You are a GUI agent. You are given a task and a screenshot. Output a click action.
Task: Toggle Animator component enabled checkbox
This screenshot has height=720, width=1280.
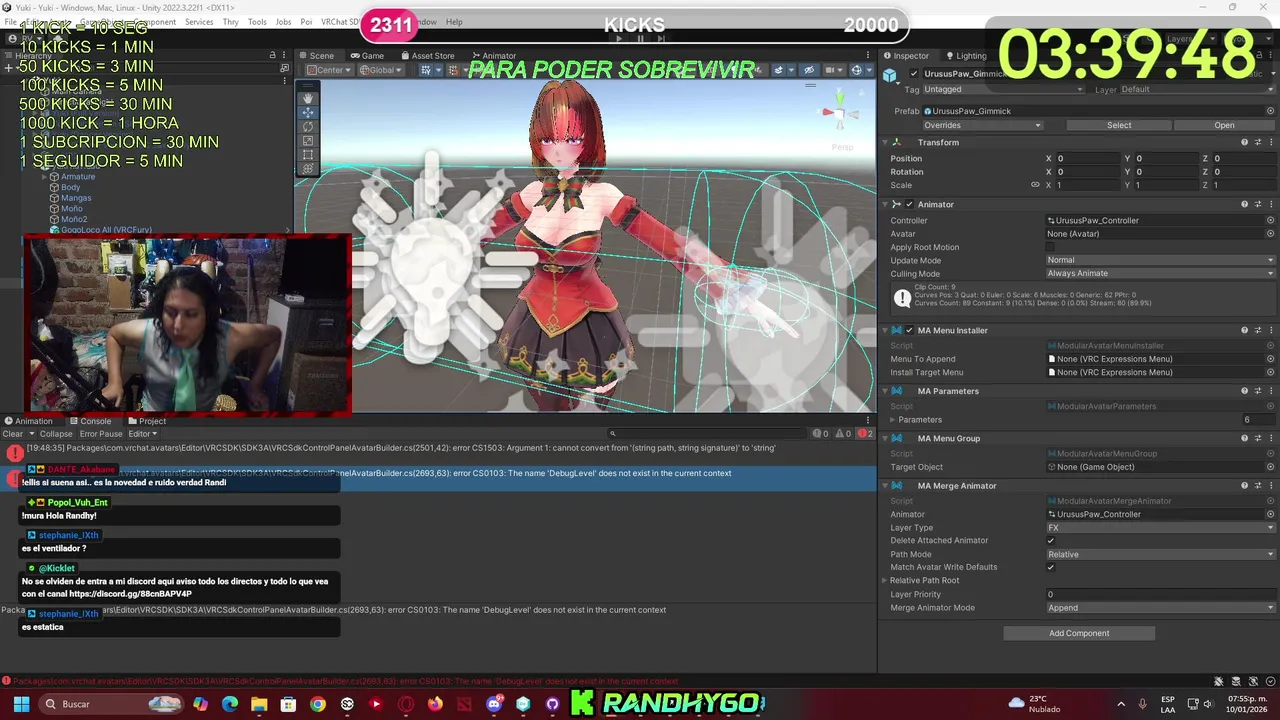pos(909,204)
